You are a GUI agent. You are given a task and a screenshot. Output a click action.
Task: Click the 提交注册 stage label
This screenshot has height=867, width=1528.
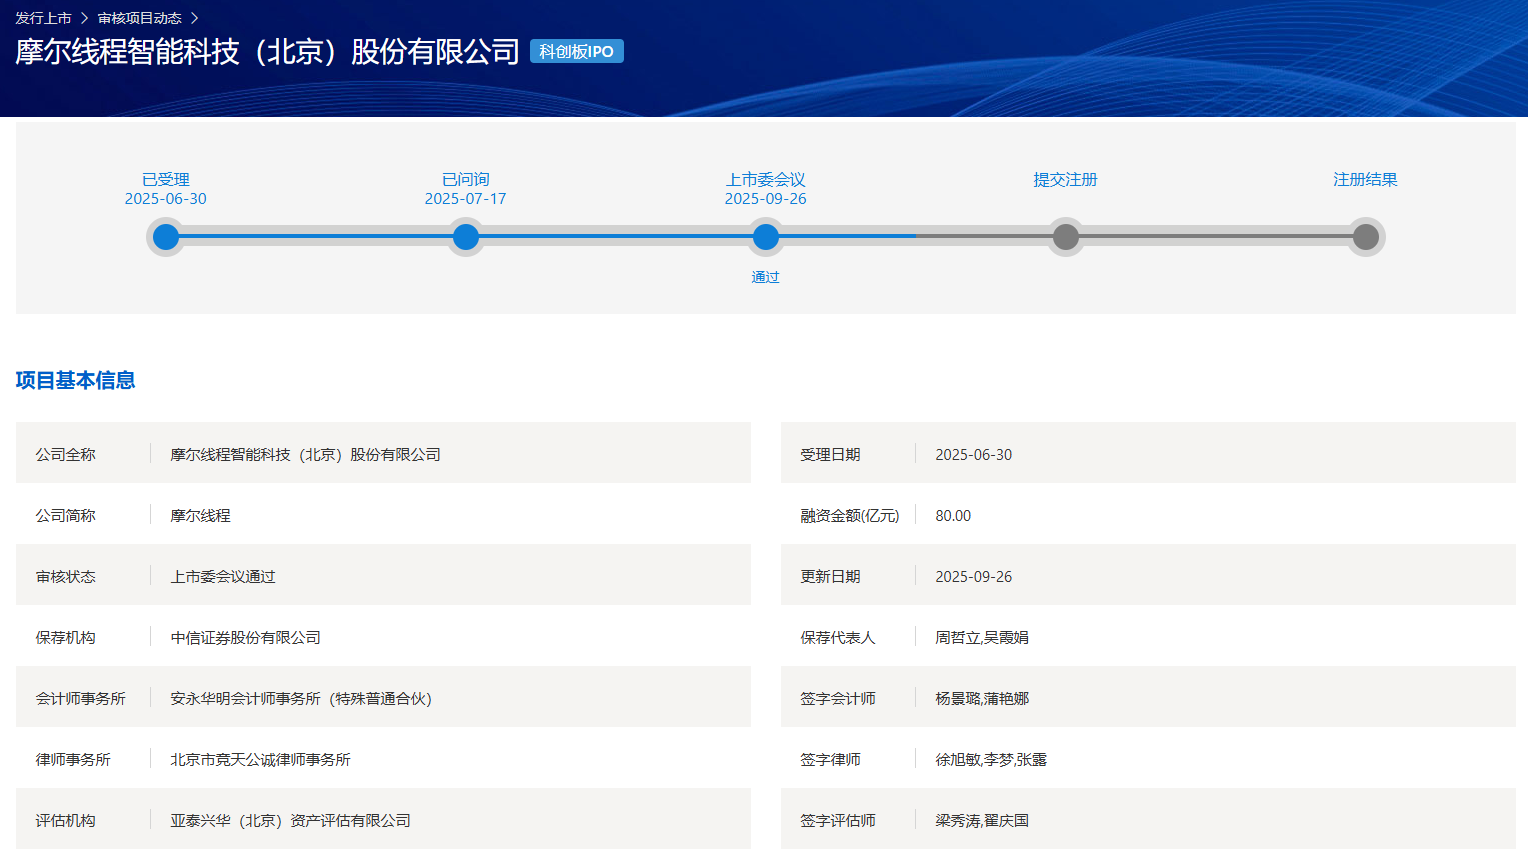tap(1066, 179)
